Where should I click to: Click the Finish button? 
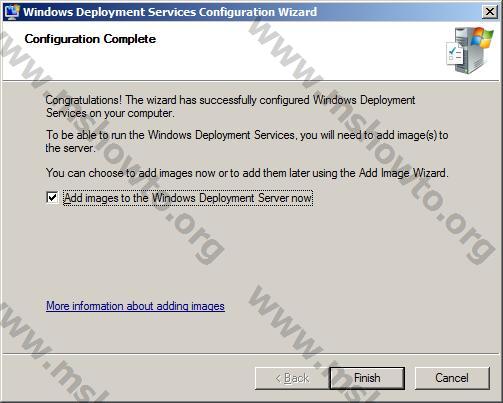[x=367, y=378]
